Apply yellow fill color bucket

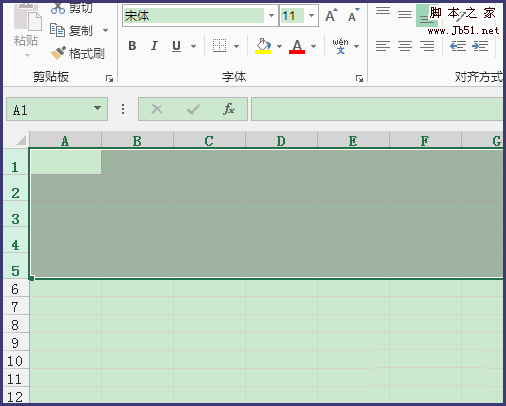(263, 46)
